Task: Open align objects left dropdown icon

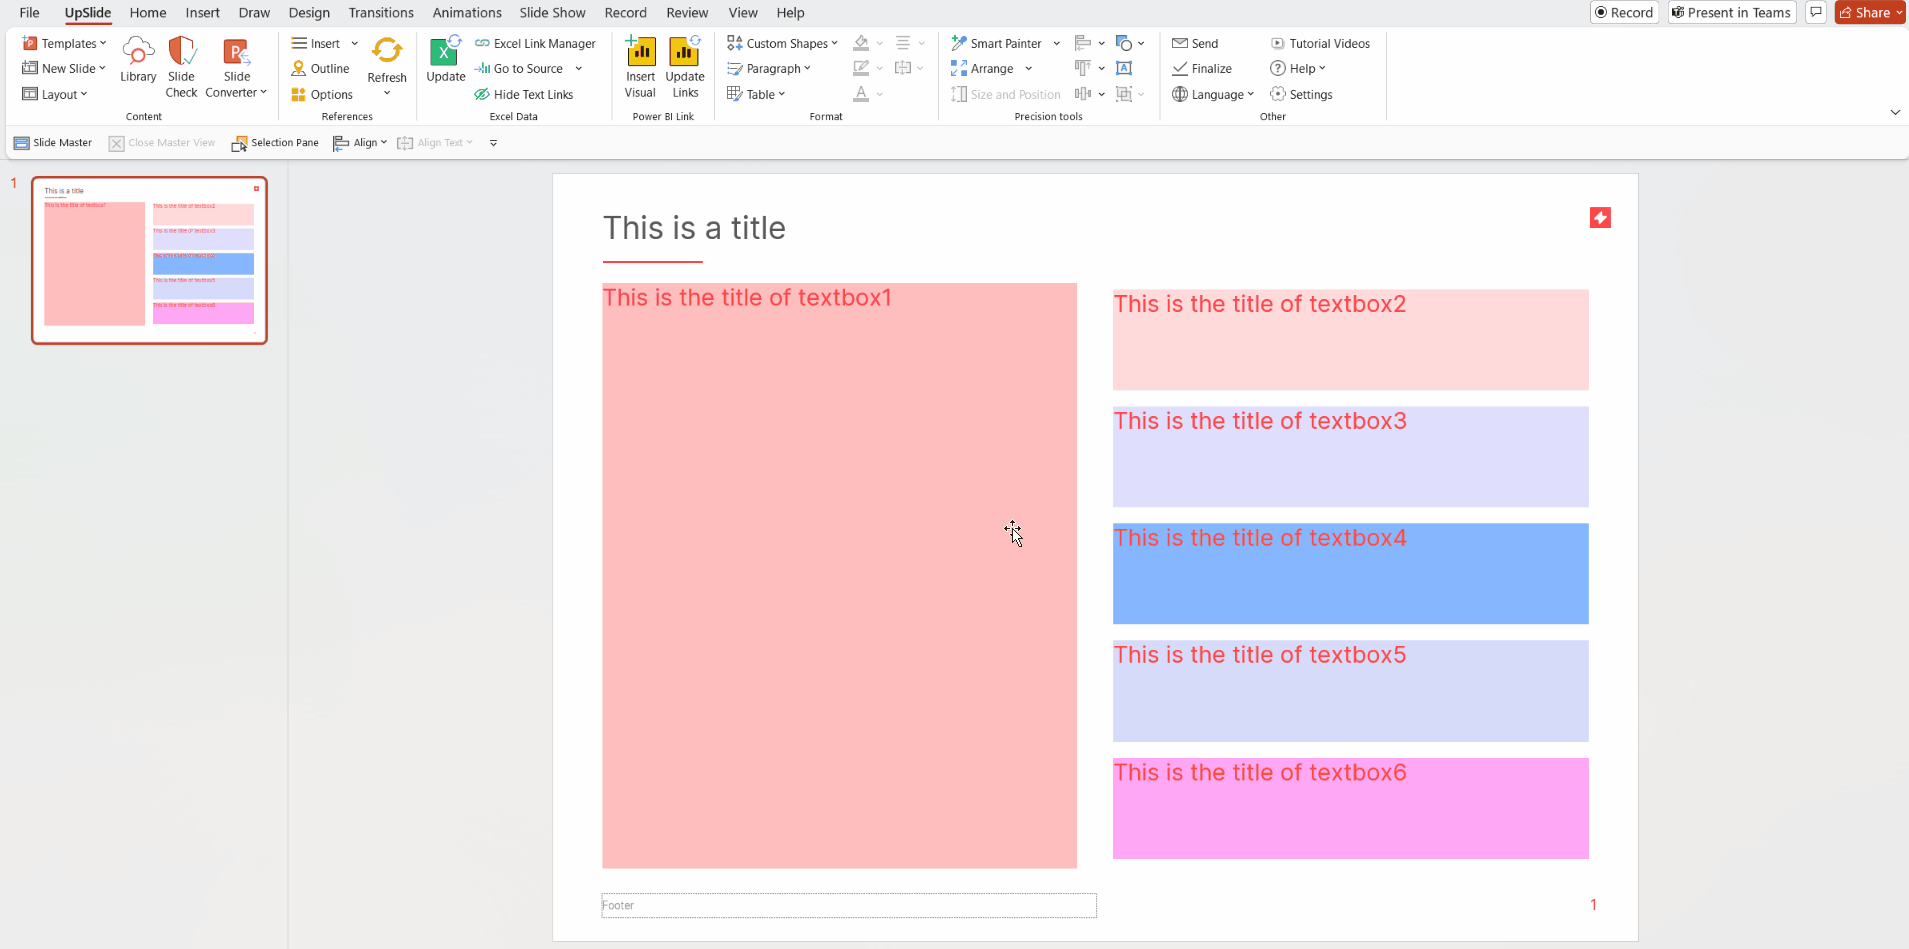Action: [1089, 43]
